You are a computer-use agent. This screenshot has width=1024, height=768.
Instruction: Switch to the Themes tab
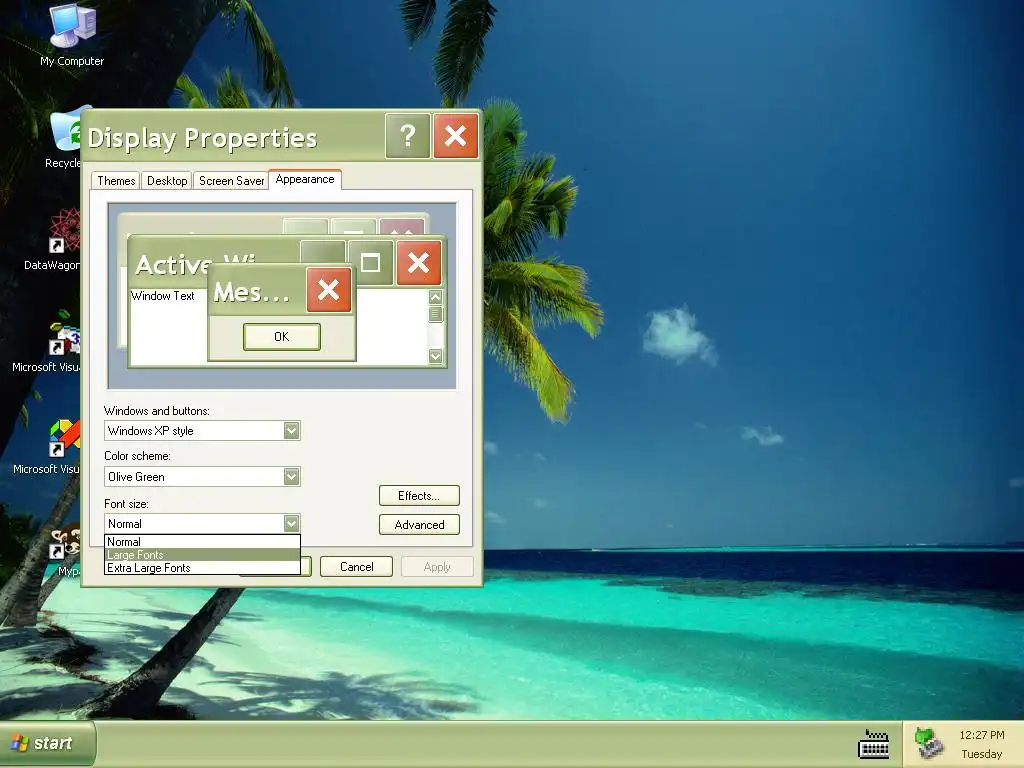[116, 181]
